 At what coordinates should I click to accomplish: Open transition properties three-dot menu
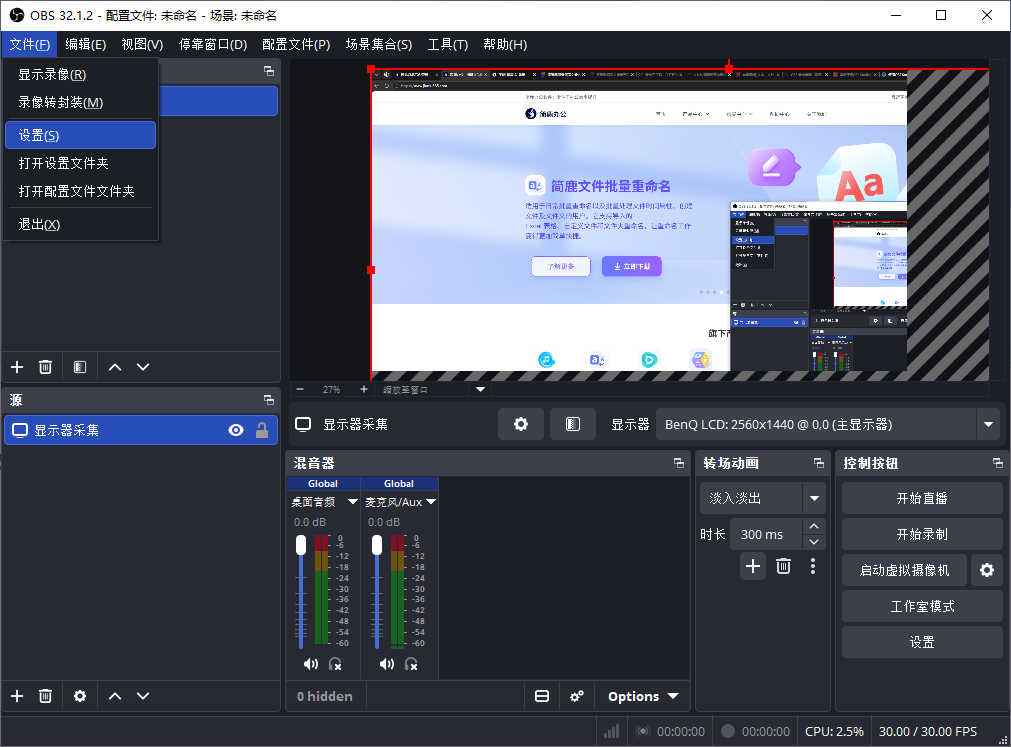coord(812,567)
